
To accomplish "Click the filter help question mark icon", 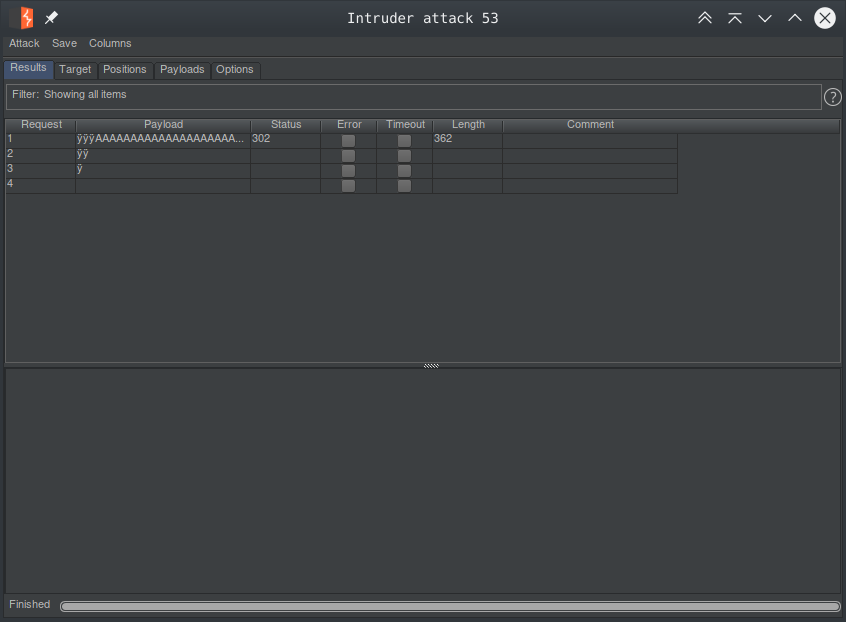I will point(832,97).
